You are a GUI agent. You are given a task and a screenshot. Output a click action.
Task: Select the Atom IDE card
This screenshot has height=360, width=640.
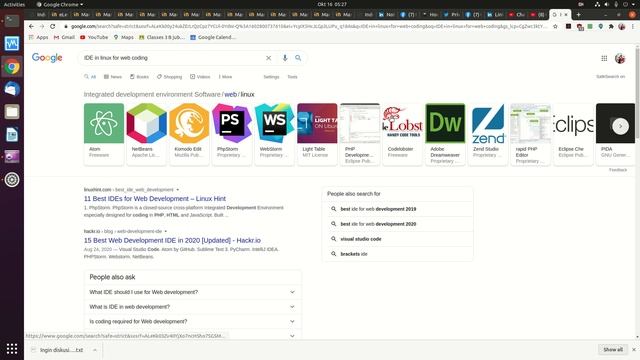tap(104, 134)
